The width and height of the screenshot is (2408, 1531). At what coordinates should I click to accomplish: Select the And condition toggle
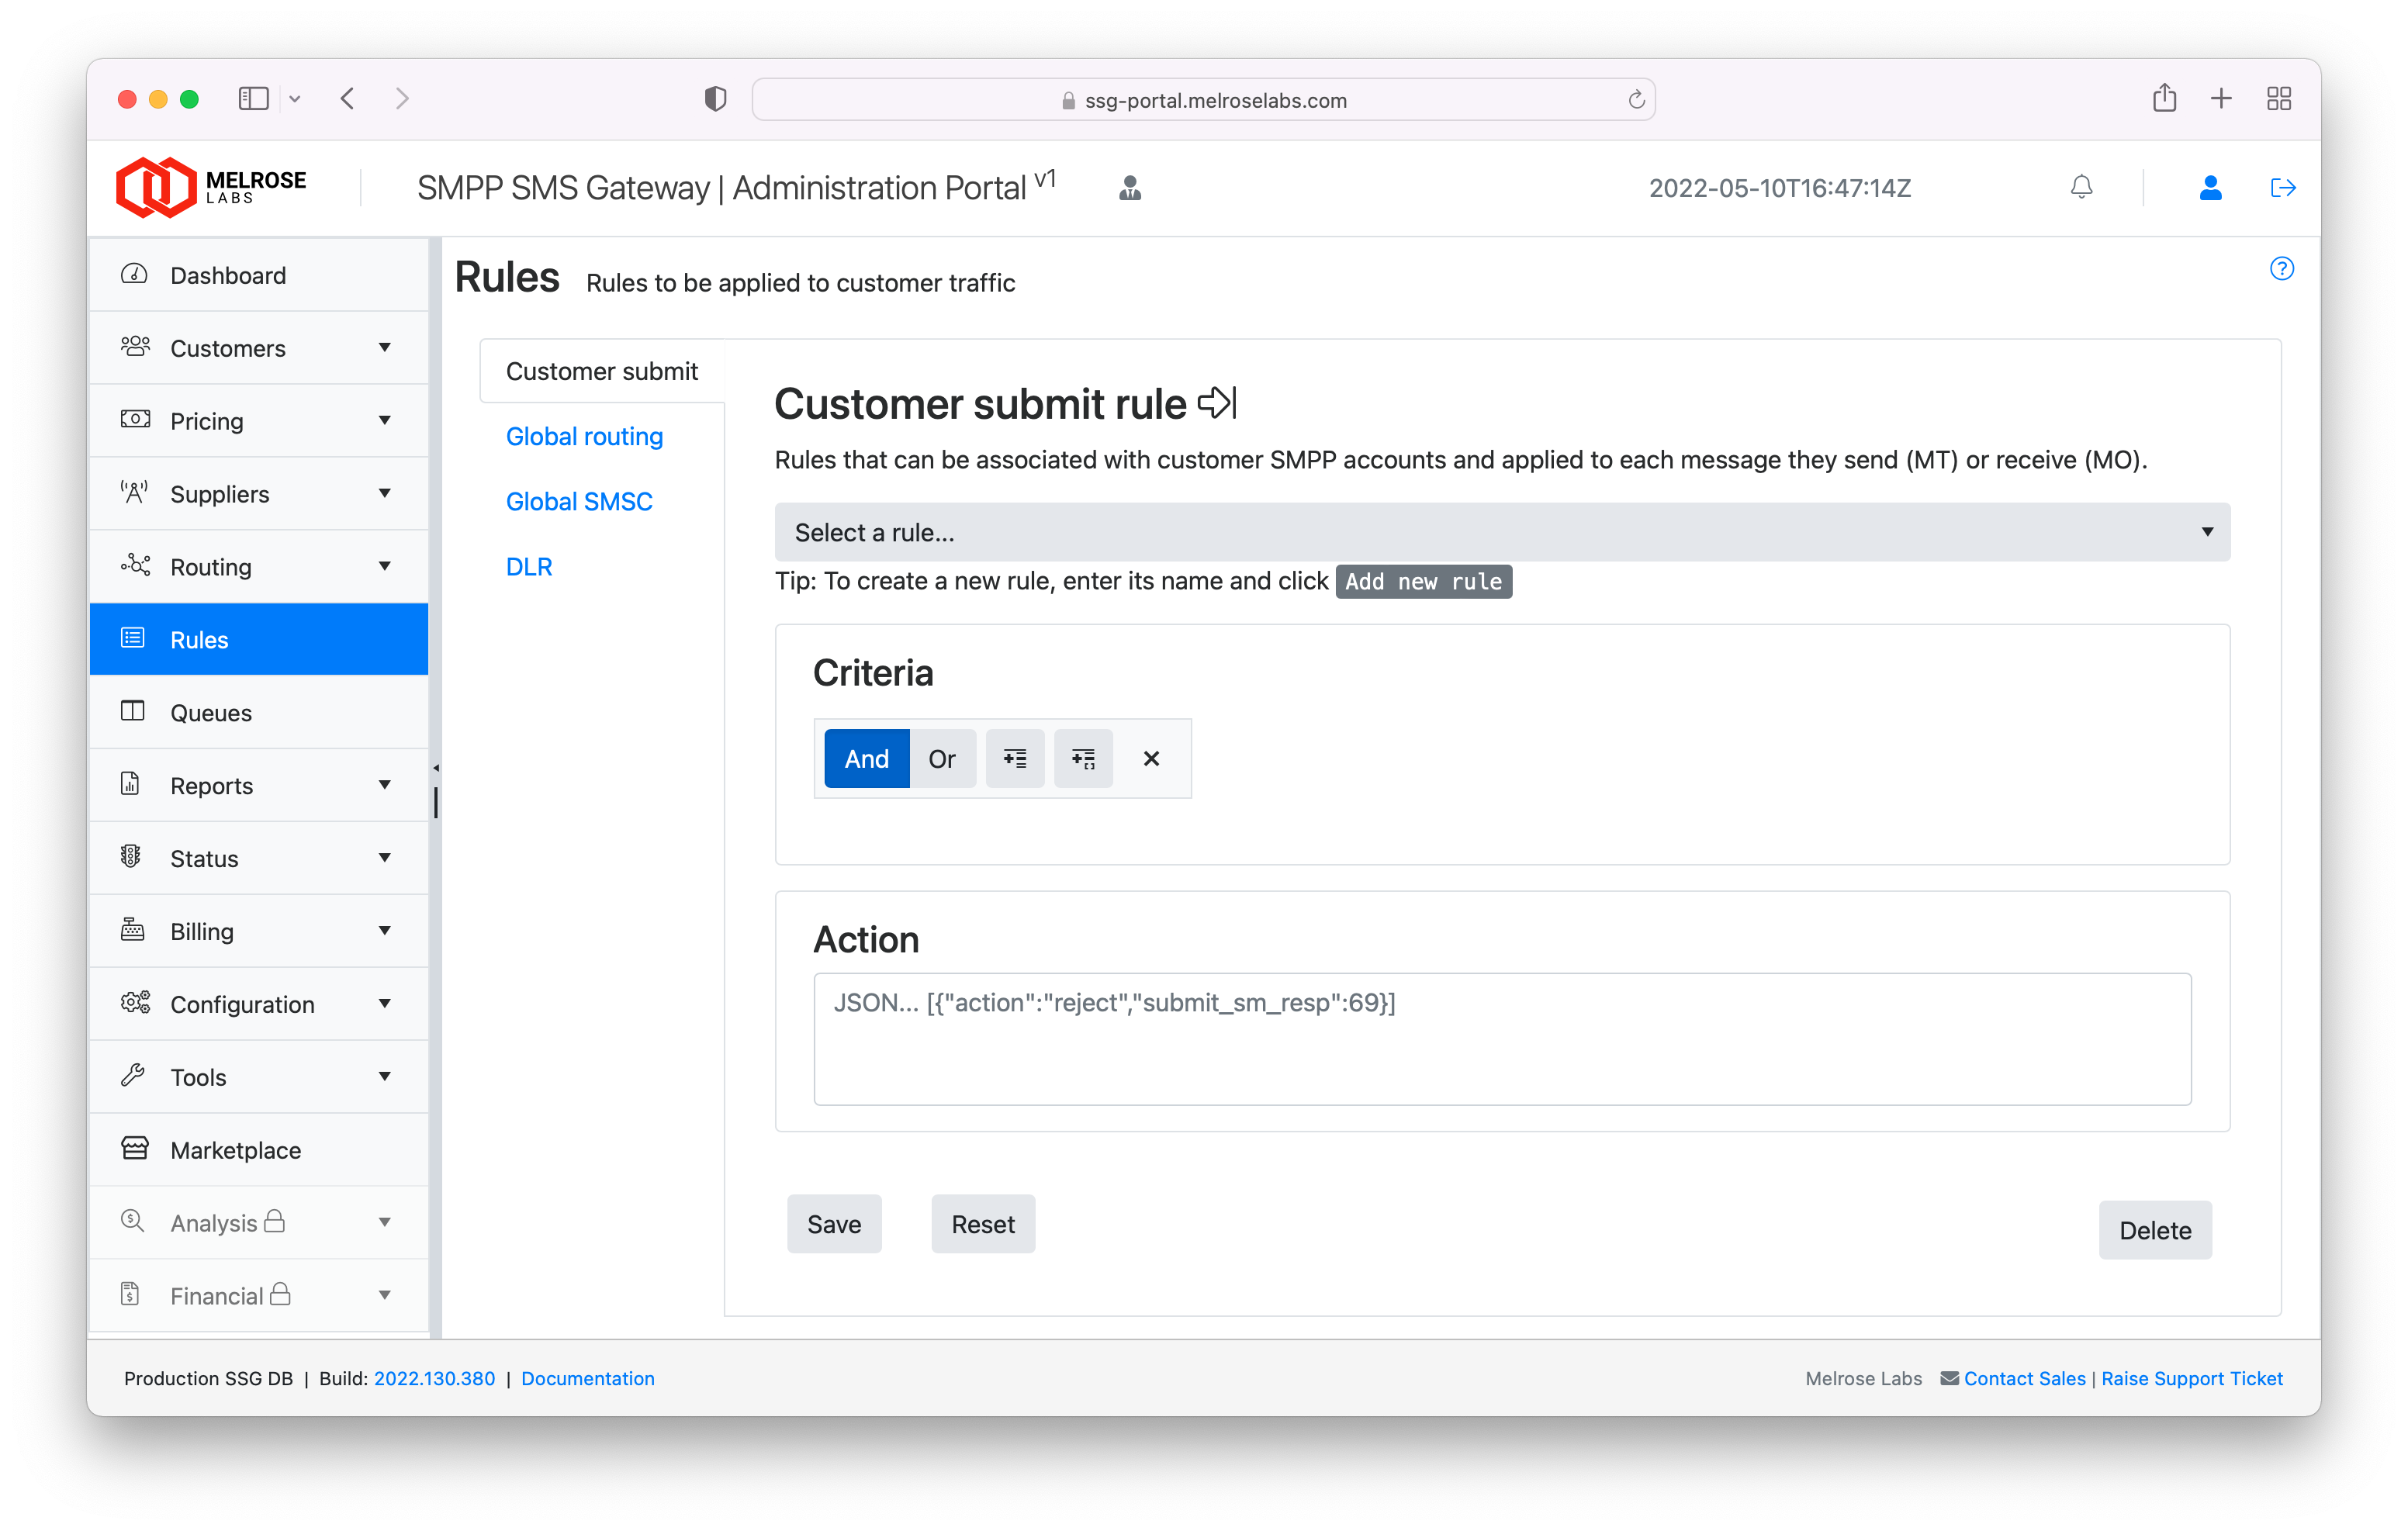pyautogui.click(x=866, y=759)
